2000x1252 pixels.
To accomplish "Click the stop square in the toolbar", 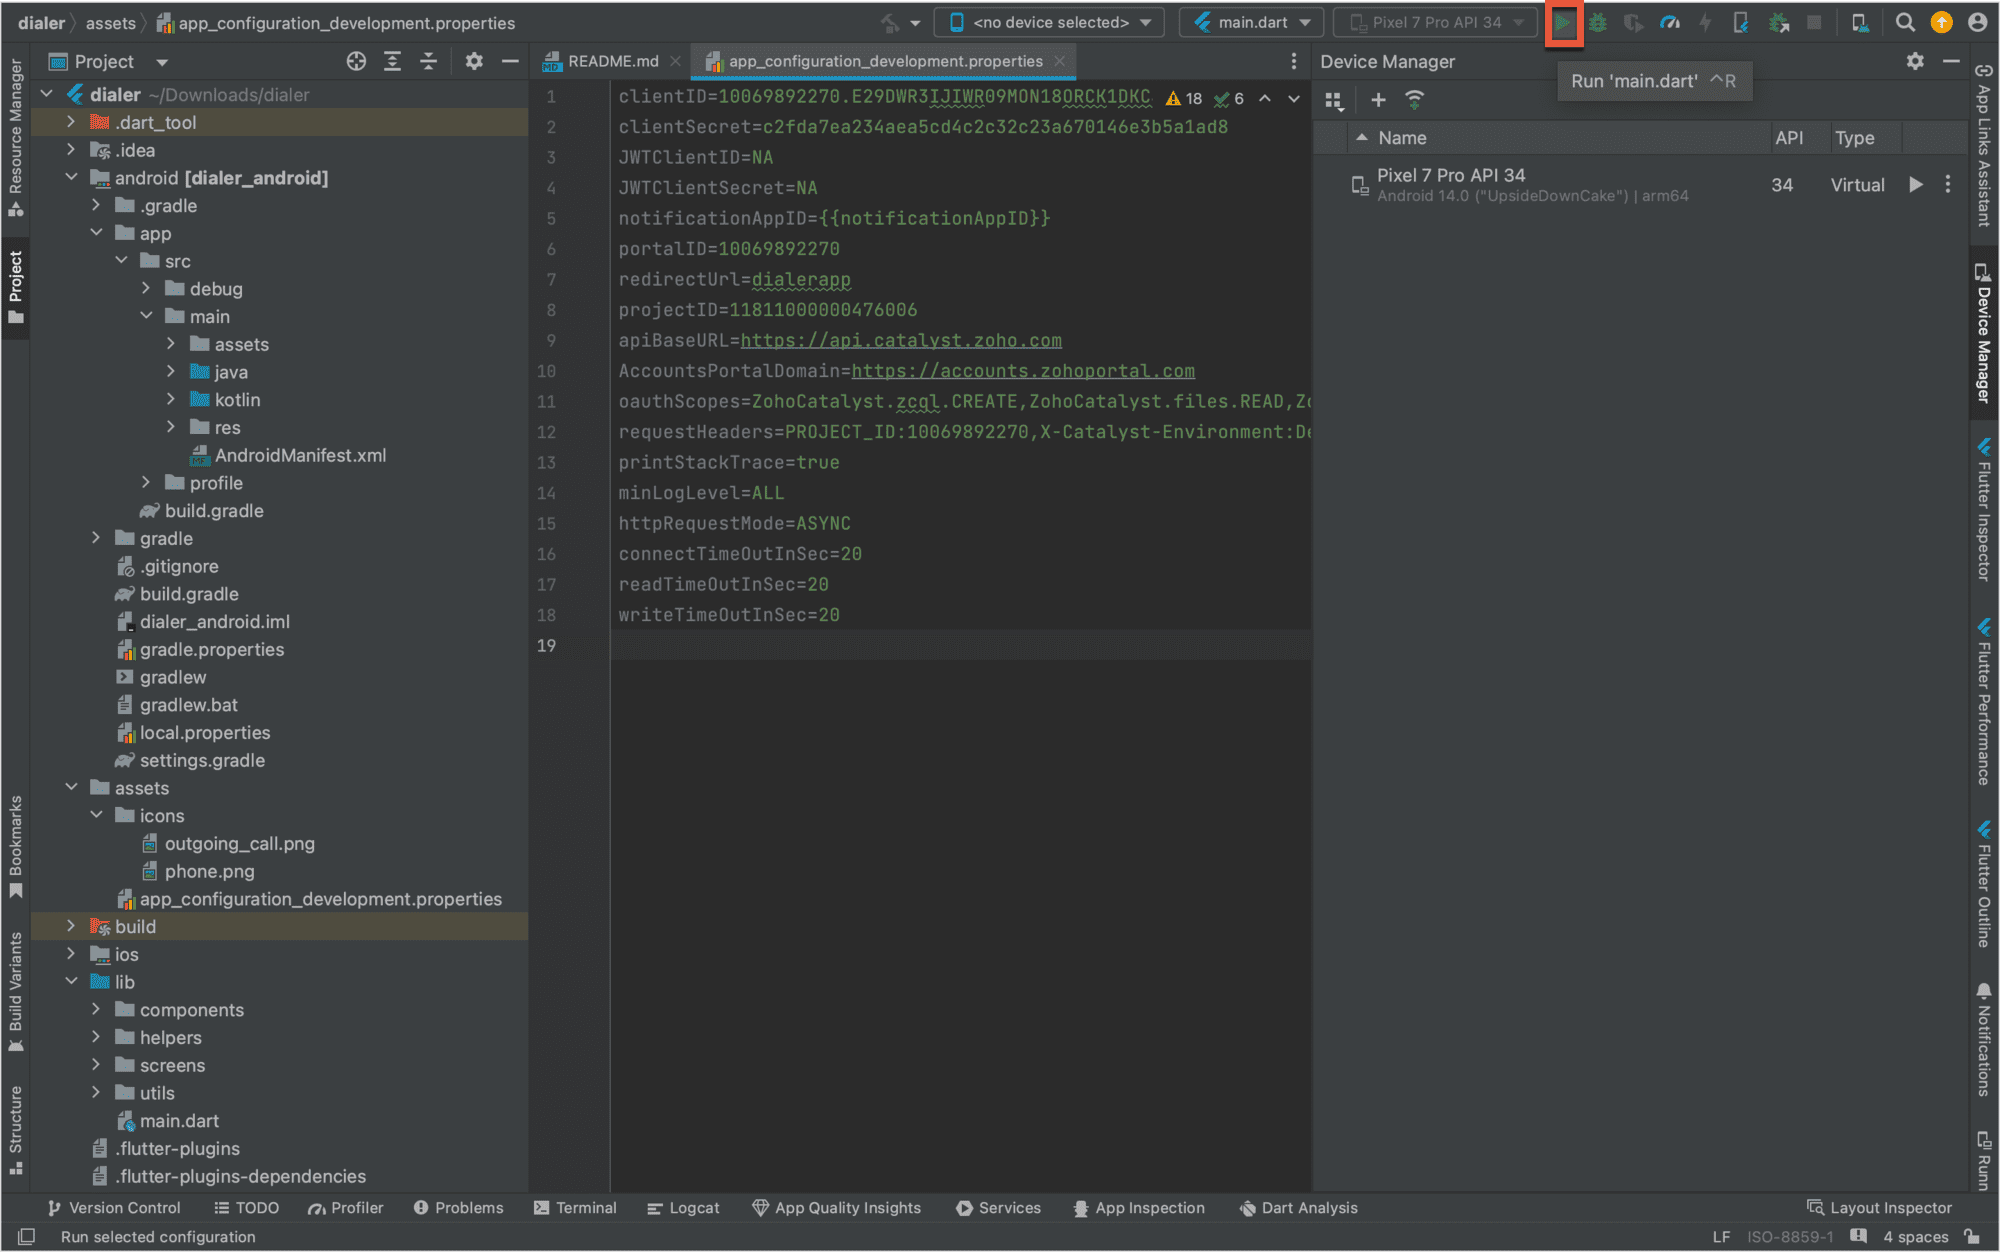I will [1814, 22].
